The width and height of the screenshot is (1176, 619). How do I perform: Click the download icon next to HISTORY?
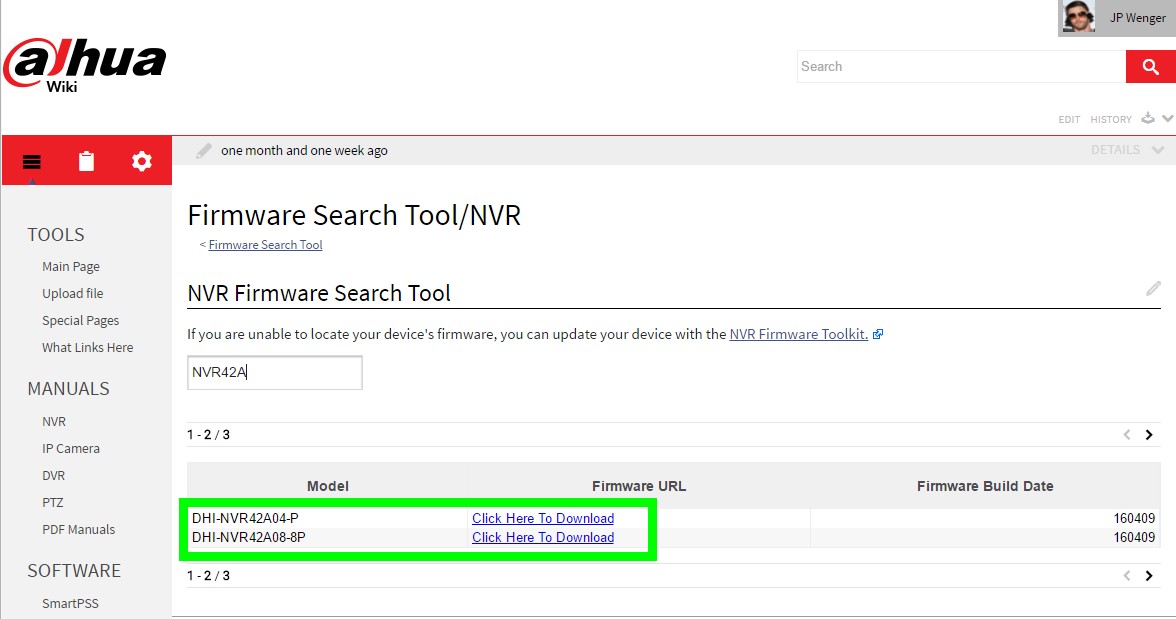(1148, 119)
